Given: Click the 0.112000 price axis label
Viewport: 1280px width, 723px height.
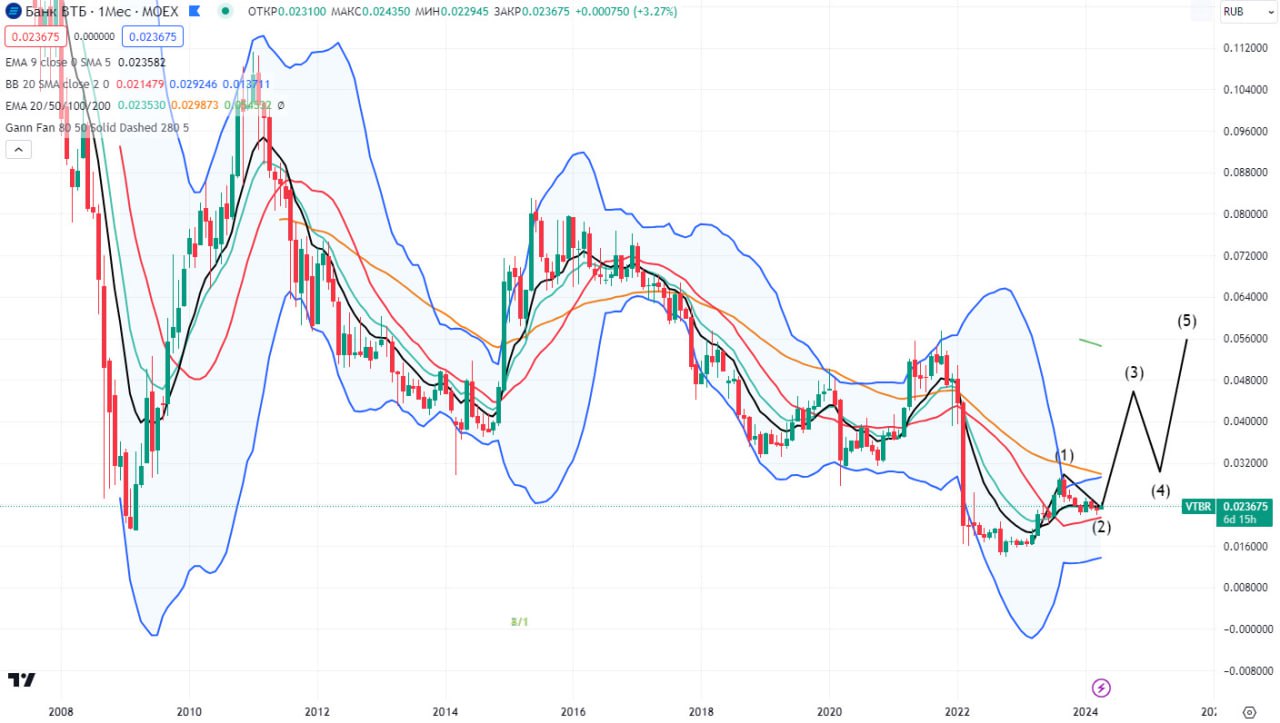Looking at the screenshot, I should (1247, 48).
